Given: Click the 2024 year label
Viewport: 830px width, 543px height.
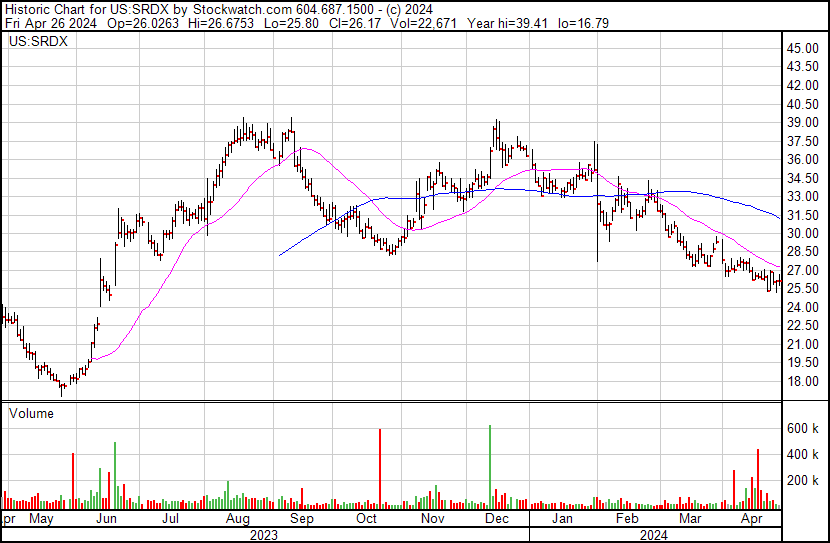Looking at the screenshot, I should [x=654, y=535].
